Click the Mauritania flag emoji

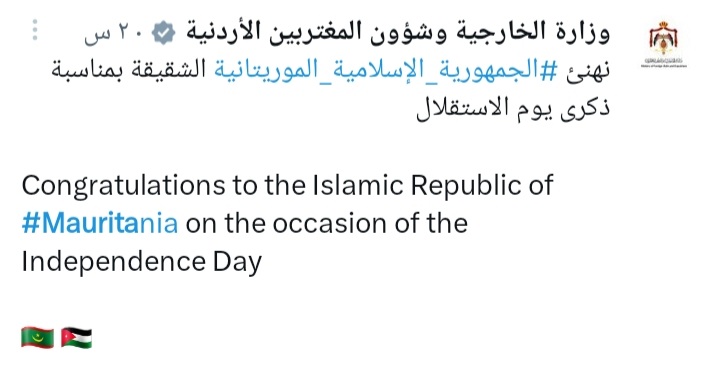point(37,338)
